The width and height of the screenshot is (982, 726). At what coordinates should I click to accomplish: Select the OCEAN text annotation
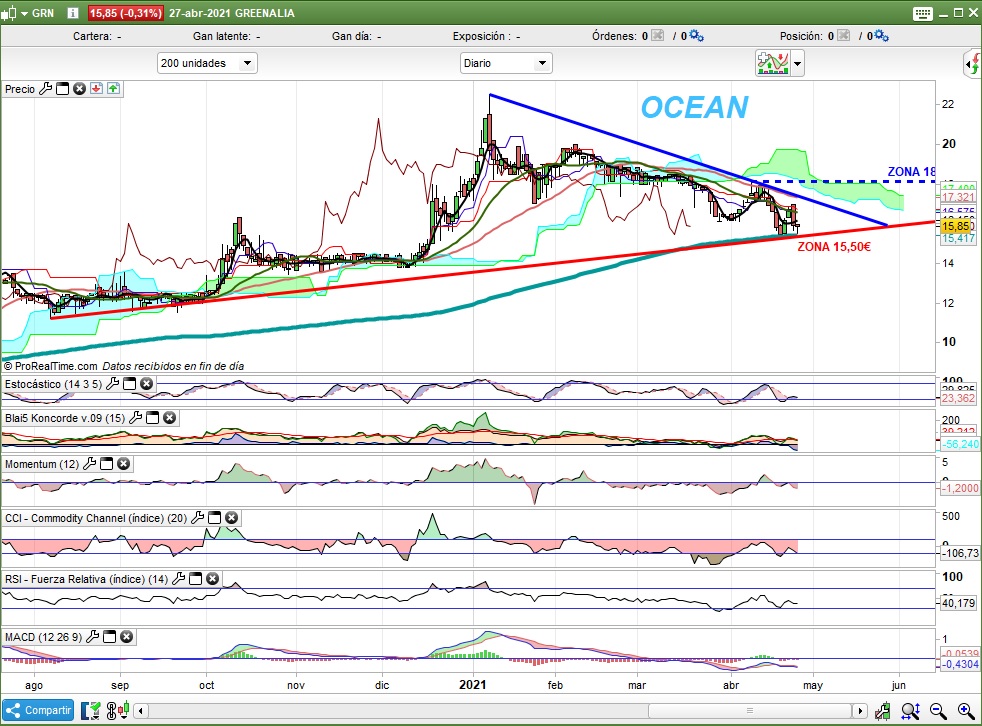point(695,108)
